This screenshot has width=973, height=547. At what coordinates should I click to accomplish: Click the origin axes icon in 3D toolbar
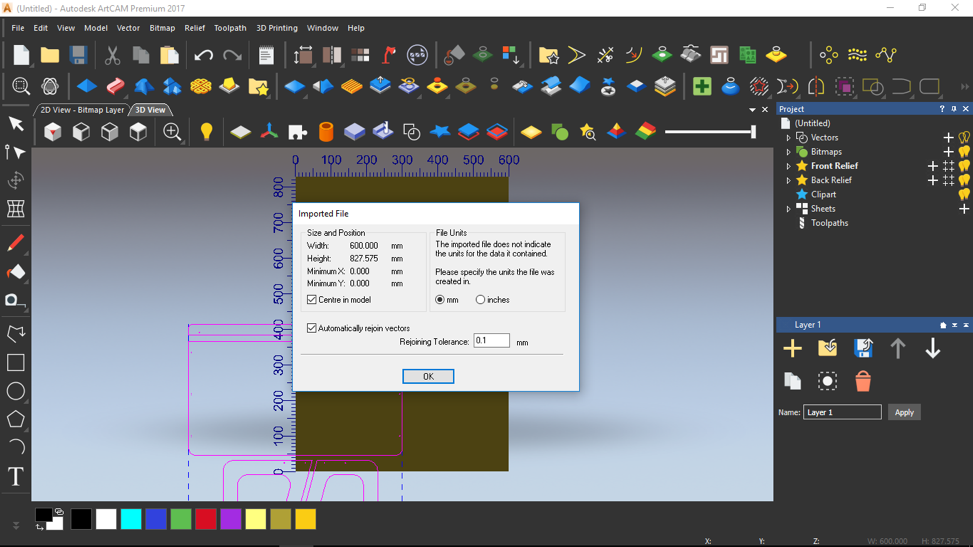click(269, 132)
